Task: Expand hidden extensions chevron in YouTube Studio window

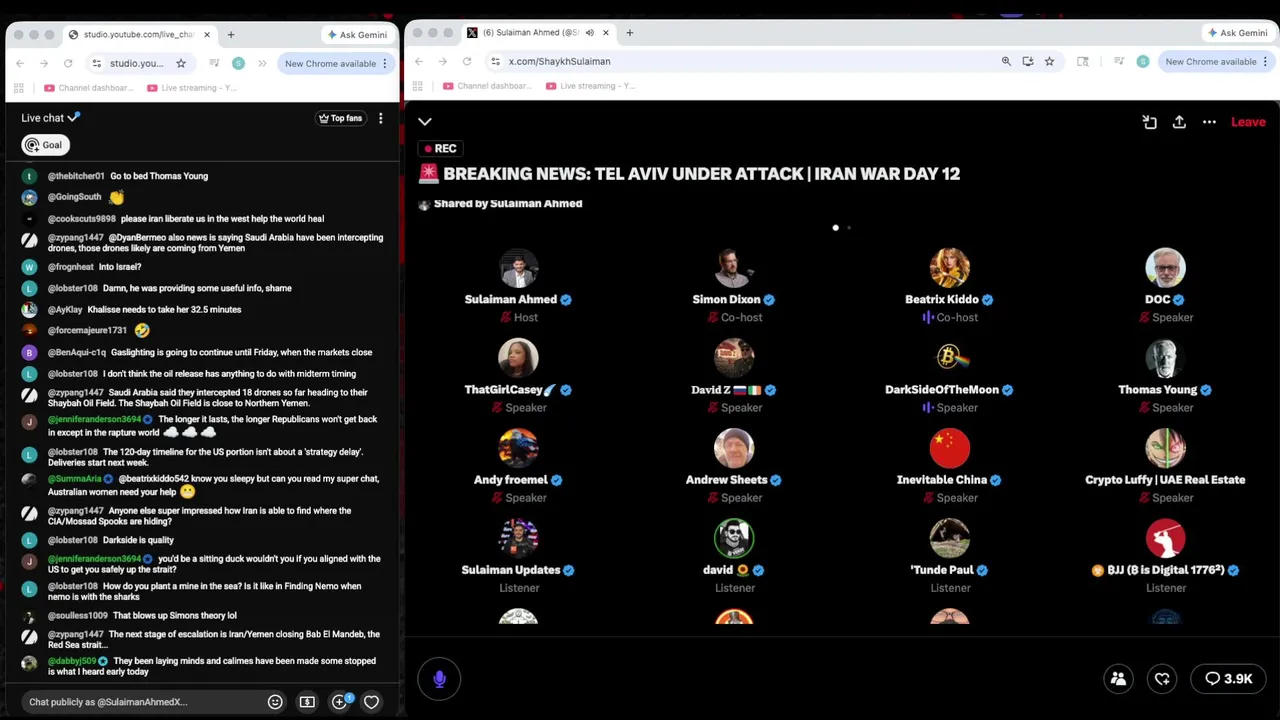Action: [262, 63]
